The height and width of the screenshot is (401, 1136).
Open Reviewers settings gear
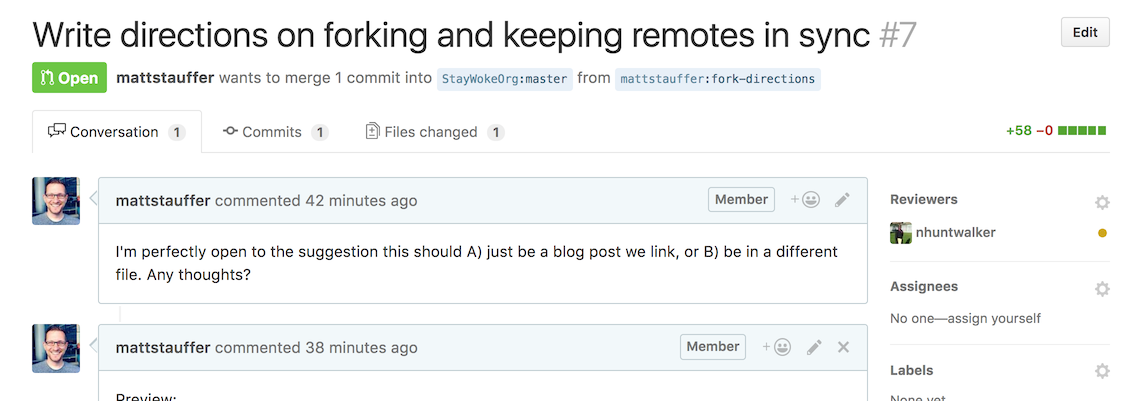[x=1102, y=202]
